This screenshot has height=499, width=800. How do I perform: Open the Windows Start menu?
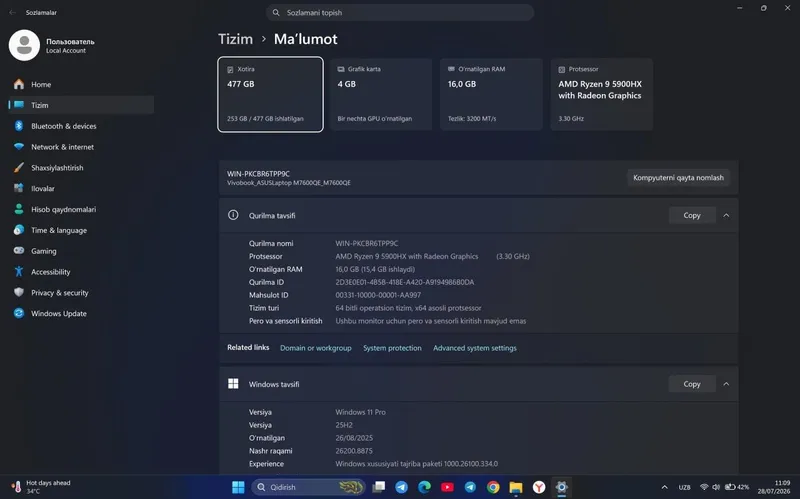(x=238, y=487)
